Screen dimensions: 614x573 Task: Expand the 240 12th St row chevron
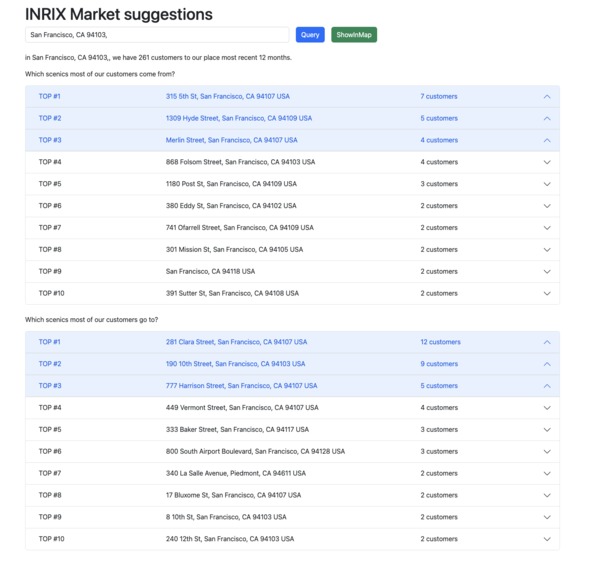tap(547, 539)
